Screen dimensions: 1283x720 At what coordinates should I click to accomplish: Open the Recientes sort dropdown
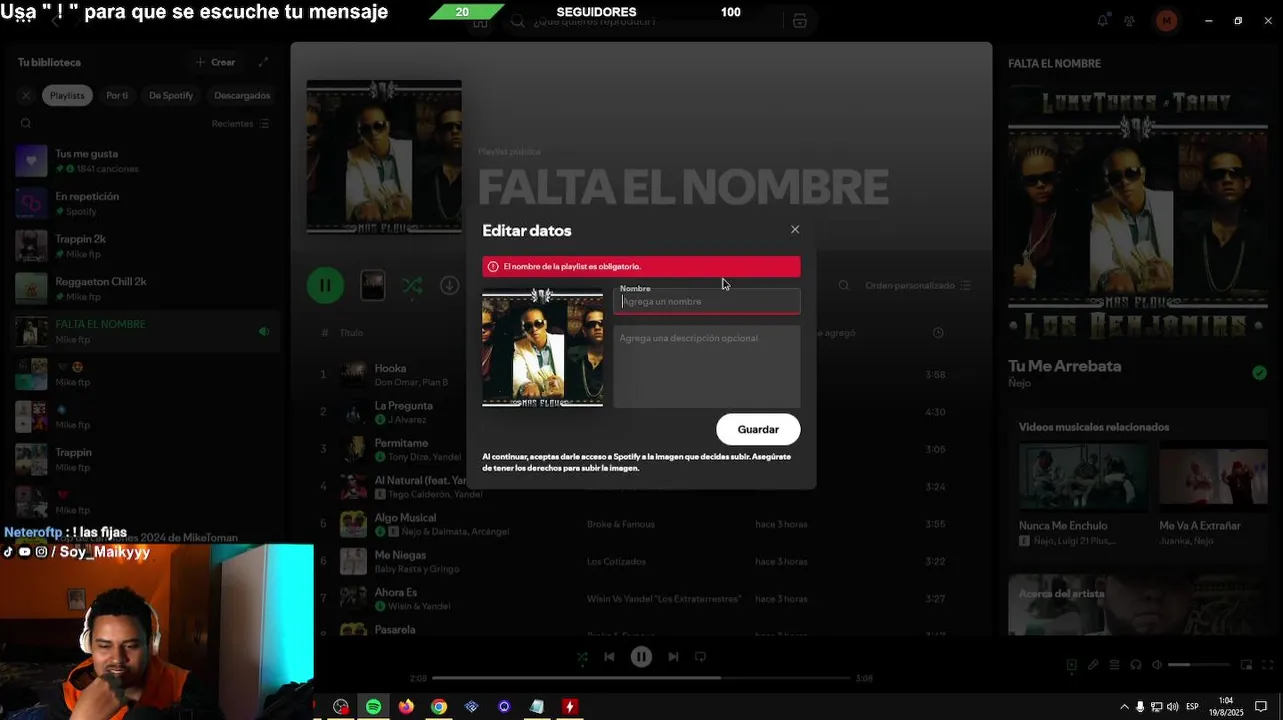[x=240, y=124]
